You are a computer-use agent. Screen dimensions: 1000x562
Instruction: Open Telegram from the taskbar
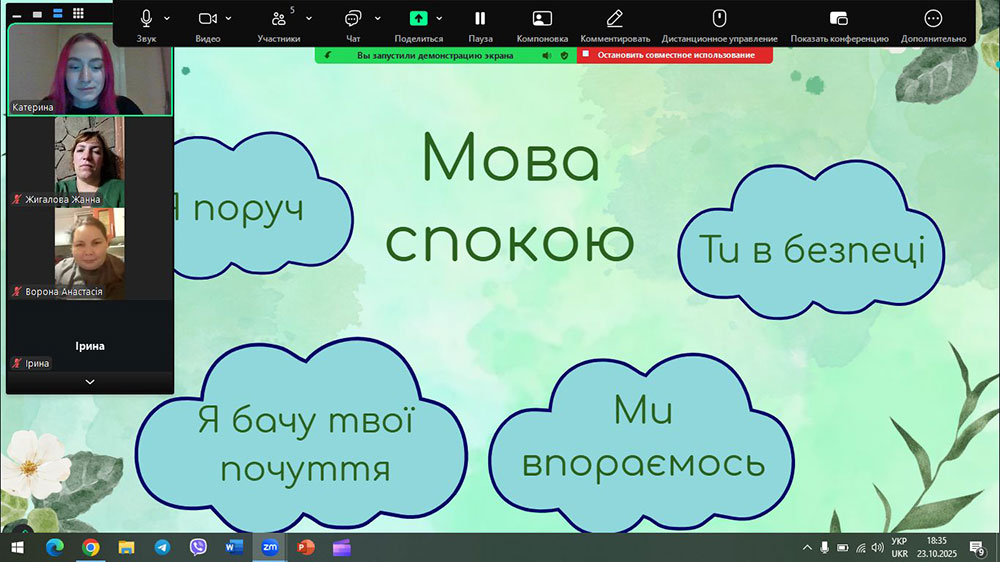pyautogui.click(x=162, y=547)
